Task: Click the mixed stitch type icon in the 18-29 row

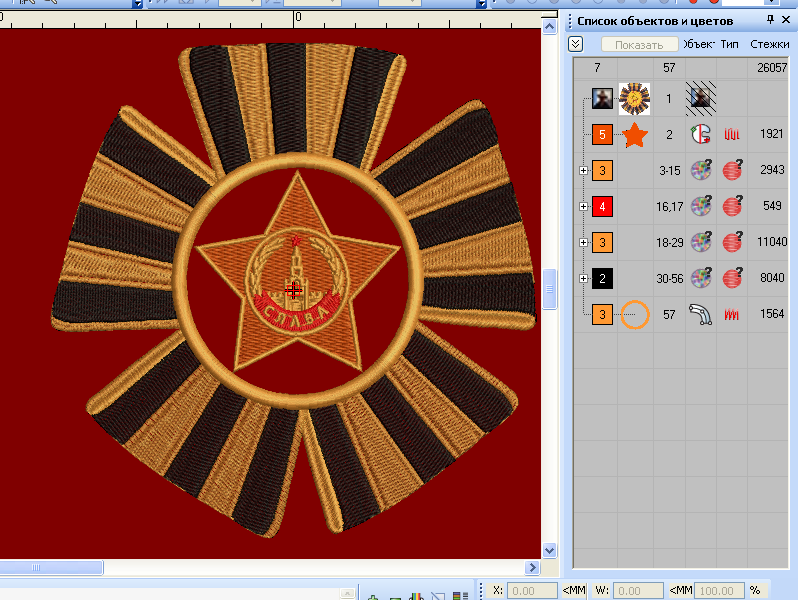Action: point(732,242)
